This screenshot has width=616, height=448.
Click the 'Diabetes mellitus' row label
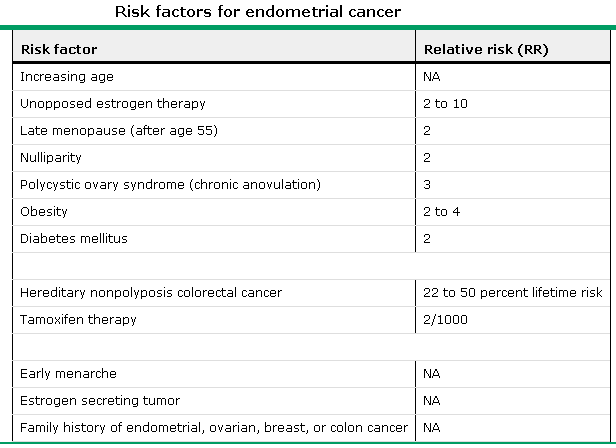[x=74, y=239]
